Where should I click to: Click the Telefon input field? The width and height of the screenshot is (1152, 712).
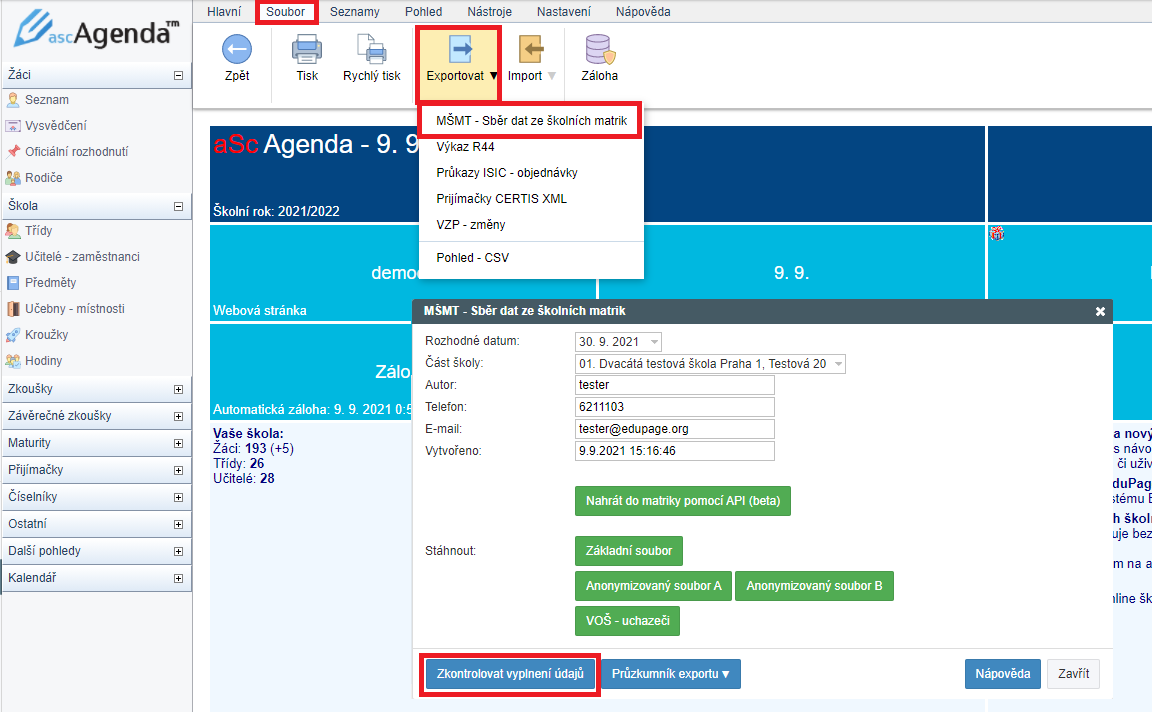pos(674,407)
